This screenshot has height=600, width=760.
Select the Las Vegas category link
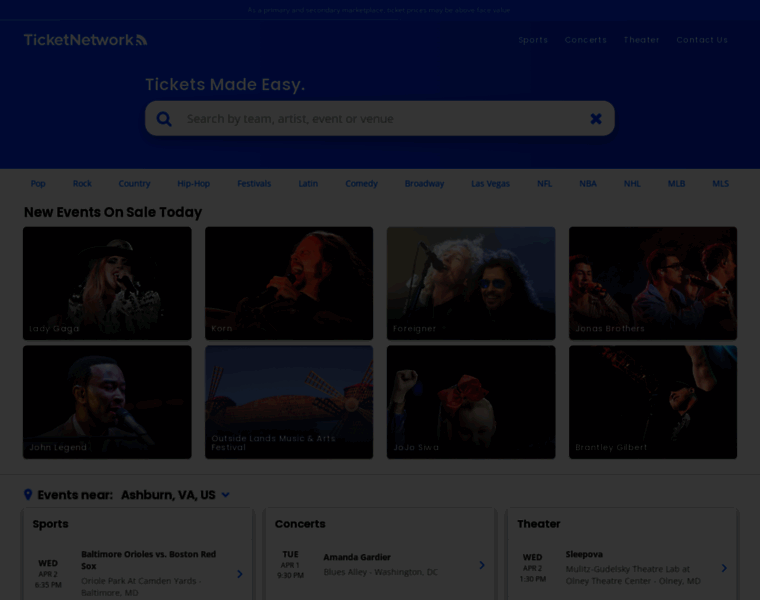tap(490, 184)
